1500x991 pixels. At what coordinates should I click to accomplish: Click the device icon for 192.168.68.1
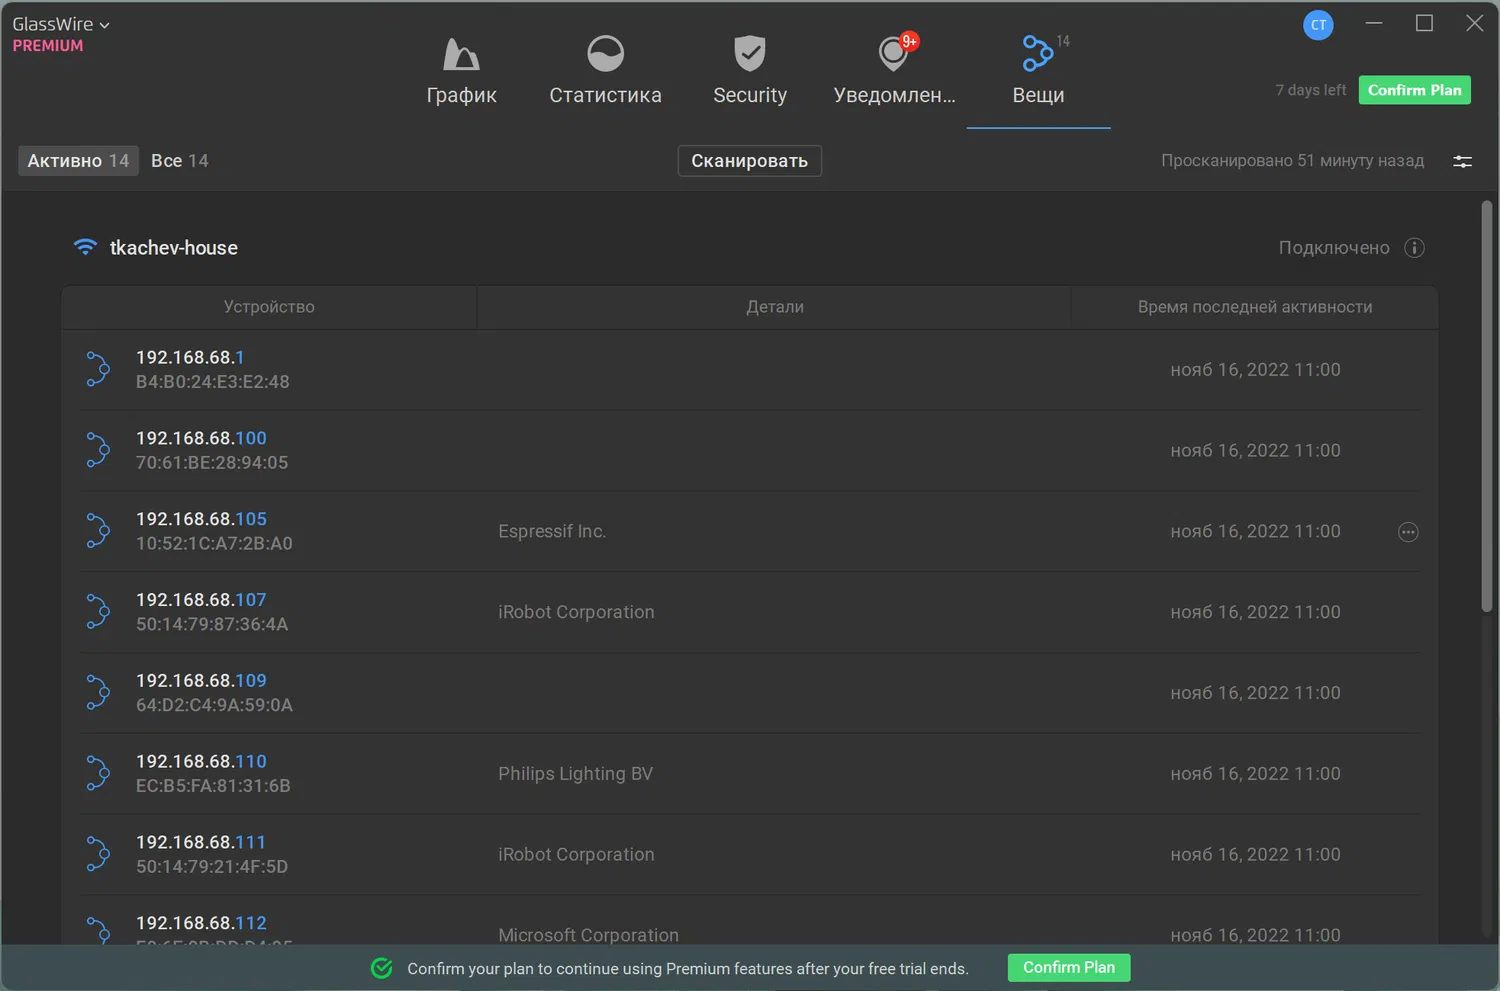coord(97,369)
